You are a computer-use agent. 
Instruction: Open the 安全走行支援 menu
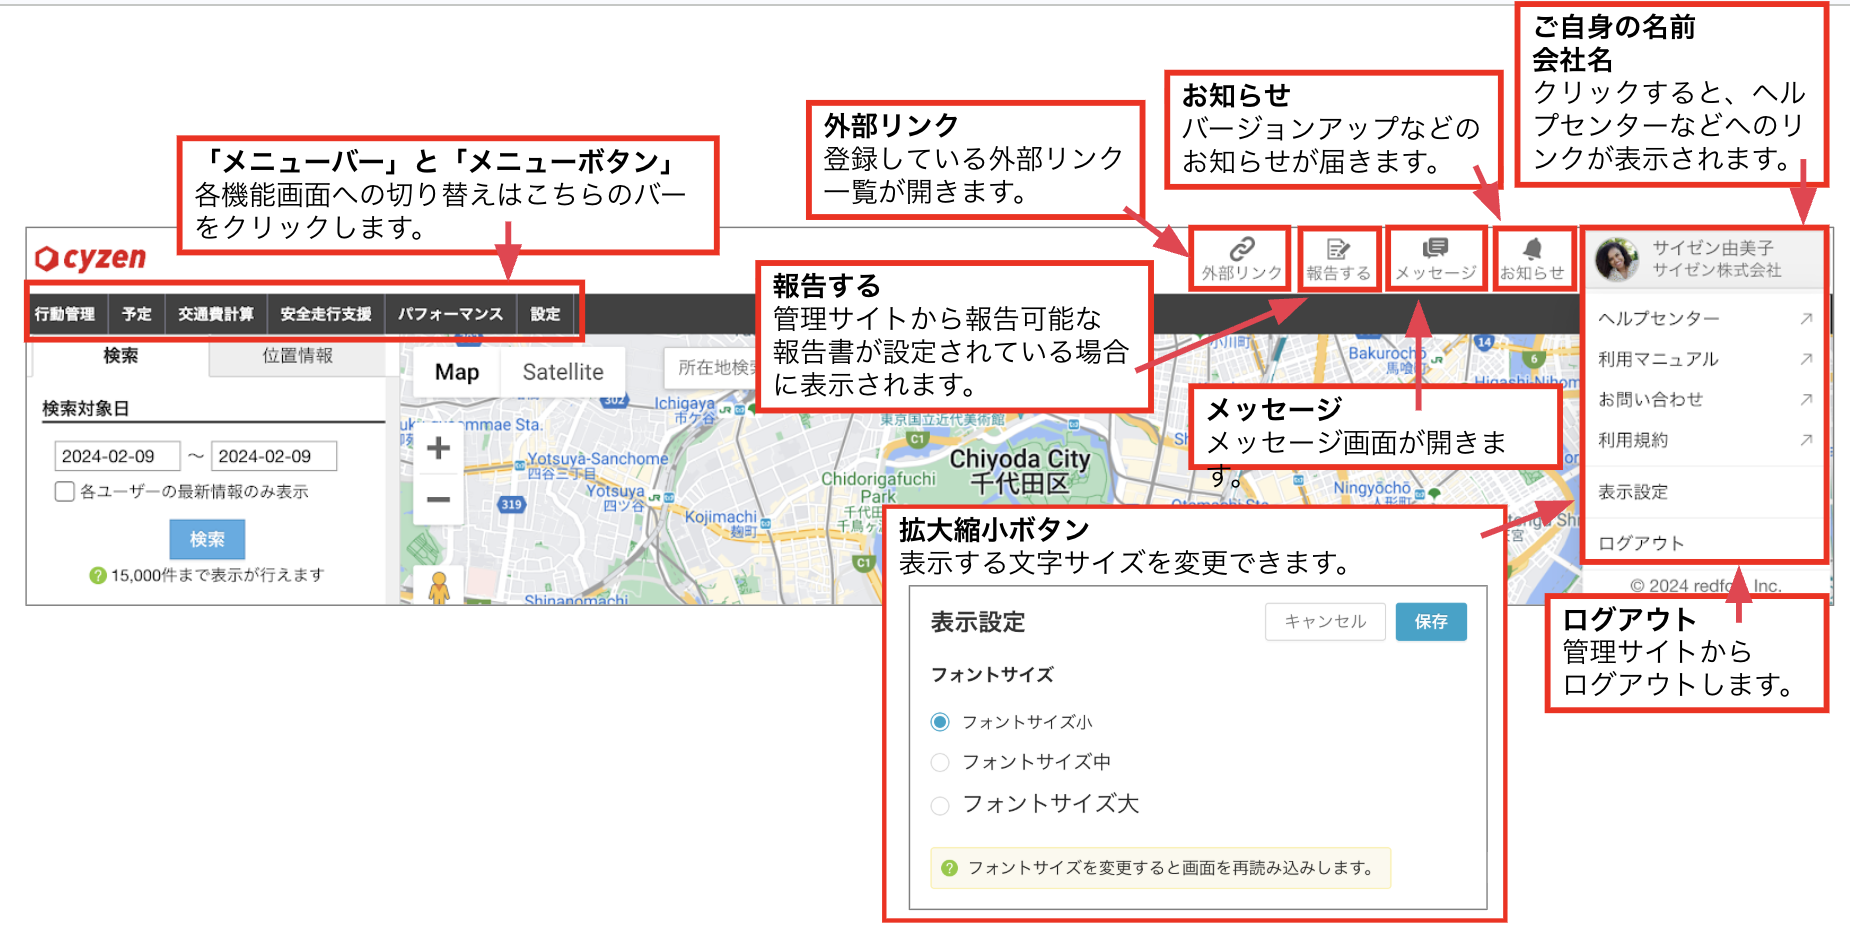(326, 314)
